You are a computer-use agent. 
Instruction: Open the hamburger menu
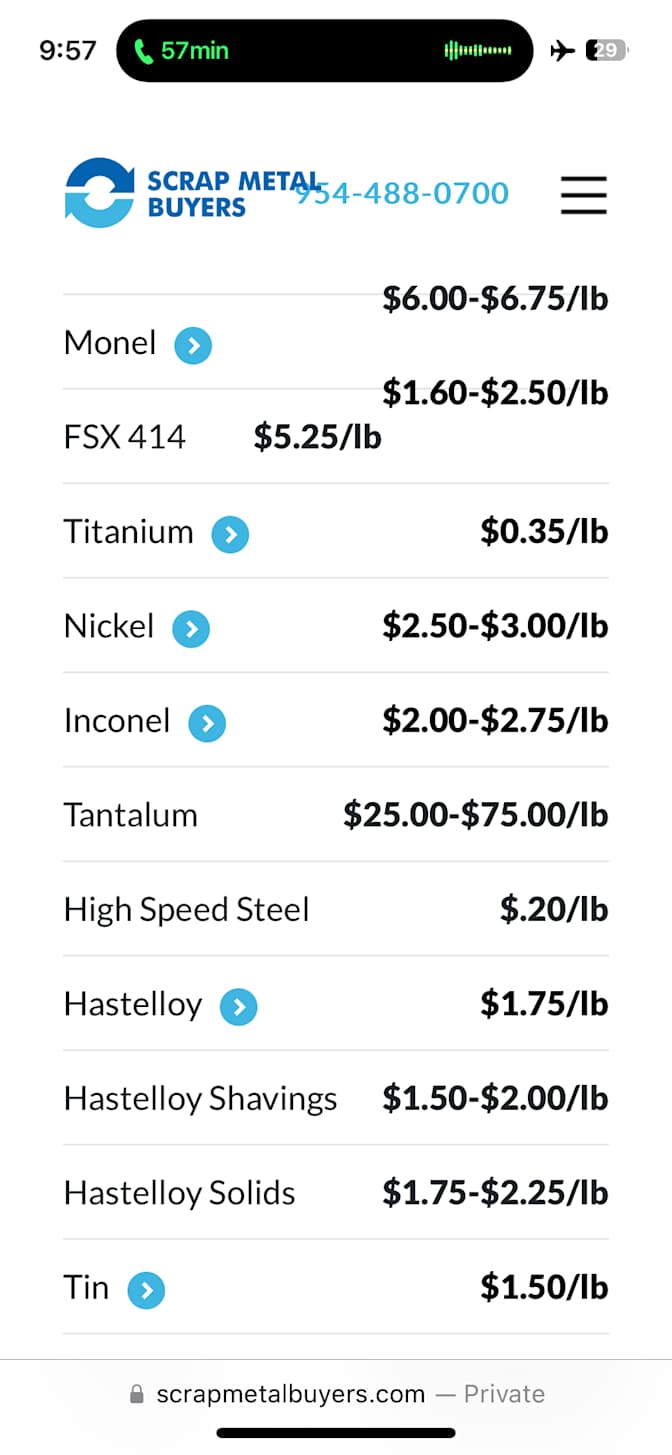click(x=584, y=194)
